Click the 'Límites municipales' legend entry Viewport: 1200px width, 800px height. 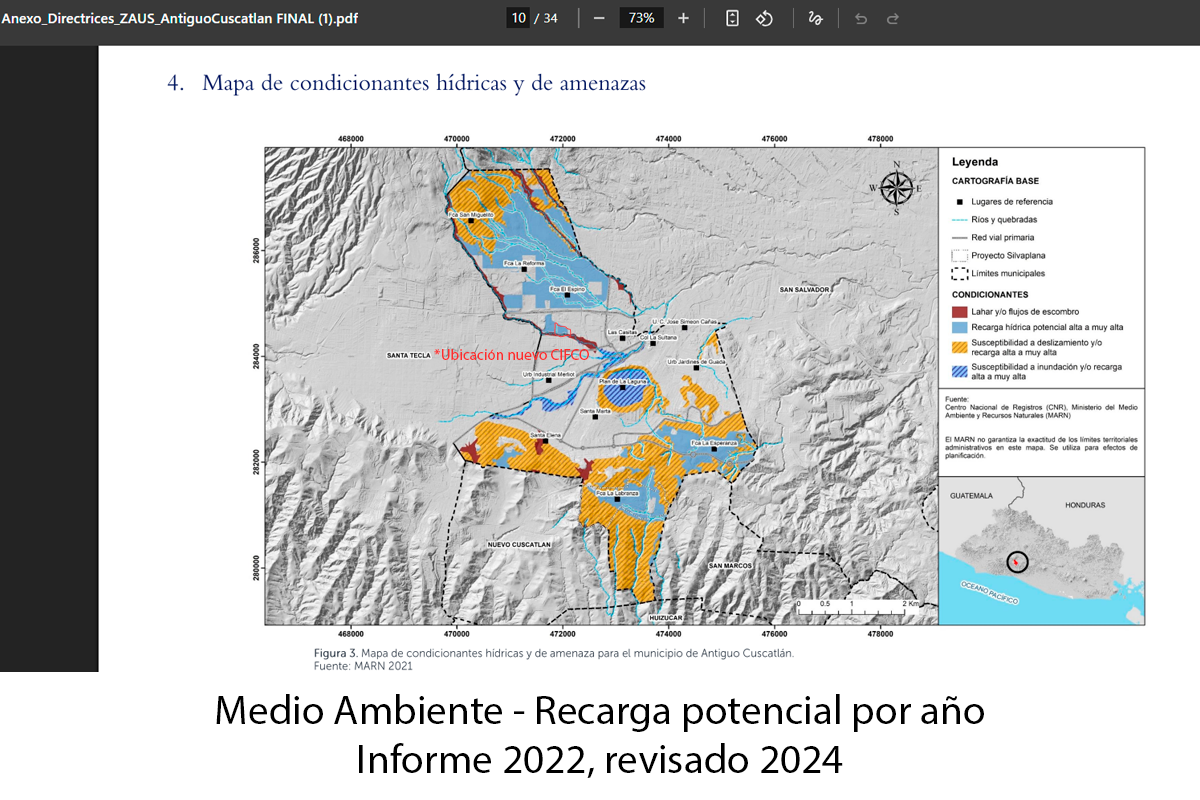1008,273
